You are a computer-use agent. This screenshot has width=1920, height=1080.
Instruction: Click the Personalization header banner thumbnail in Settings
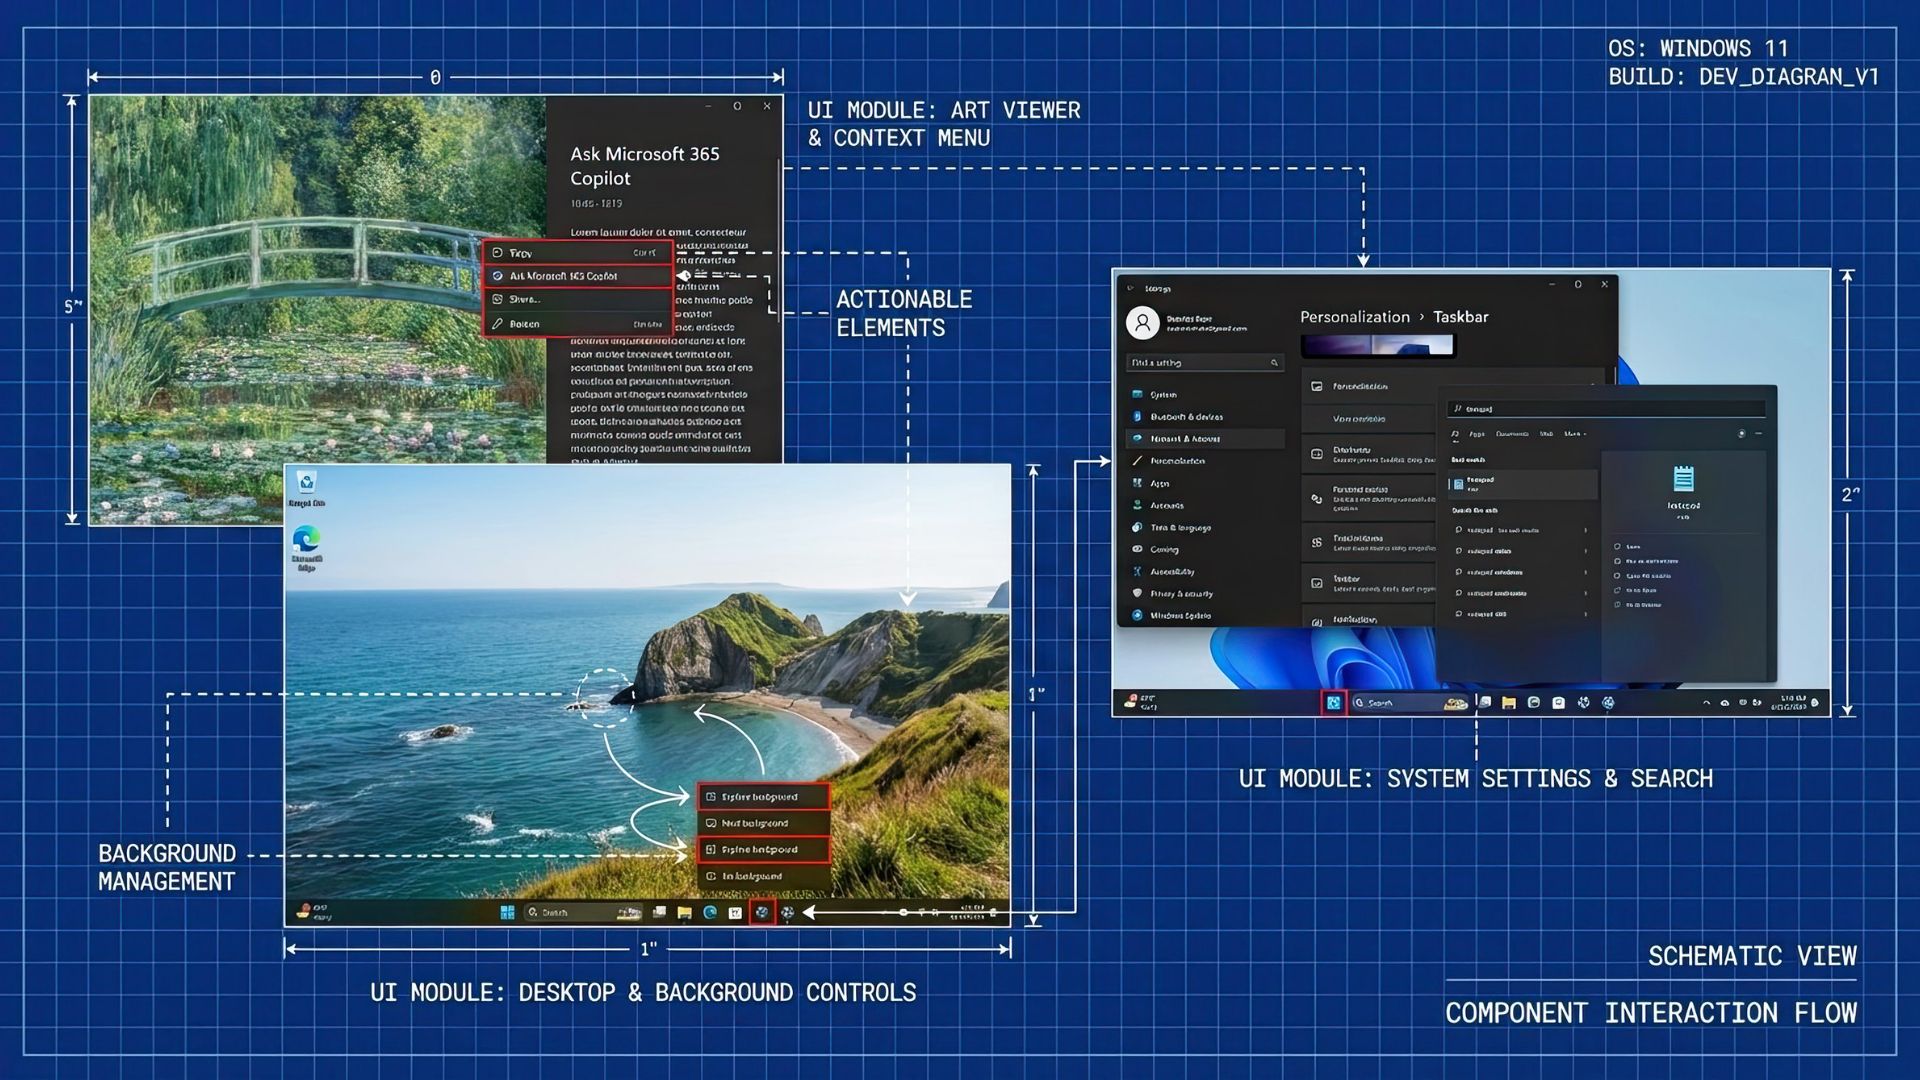point(1378,343)
